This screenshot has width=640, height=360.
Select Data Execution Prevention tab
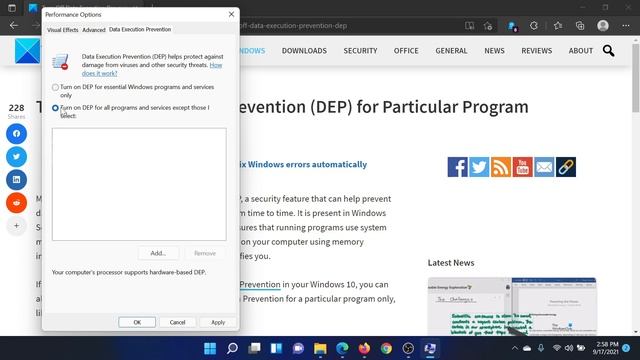140,29
